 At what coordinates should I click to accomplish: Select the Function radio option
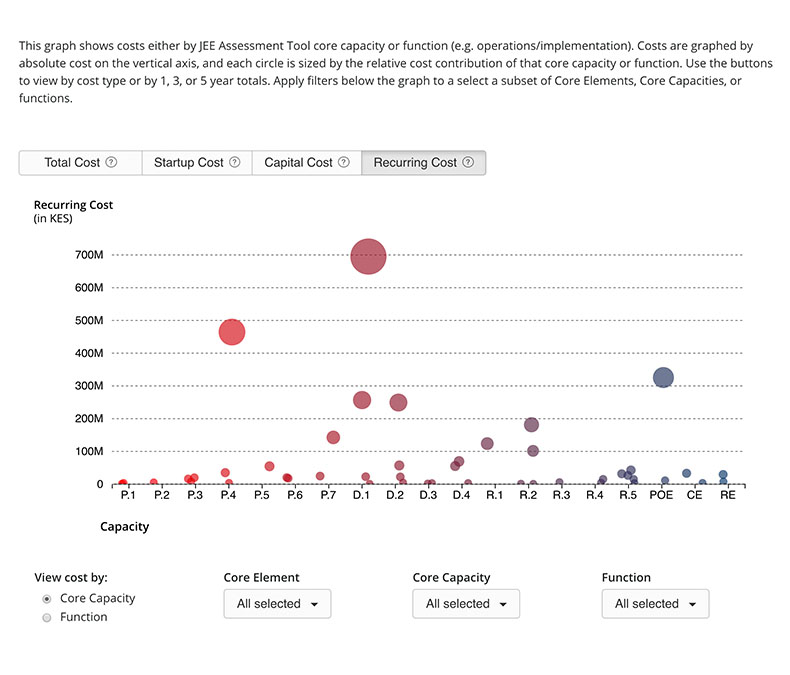click(x=47, y=618)
